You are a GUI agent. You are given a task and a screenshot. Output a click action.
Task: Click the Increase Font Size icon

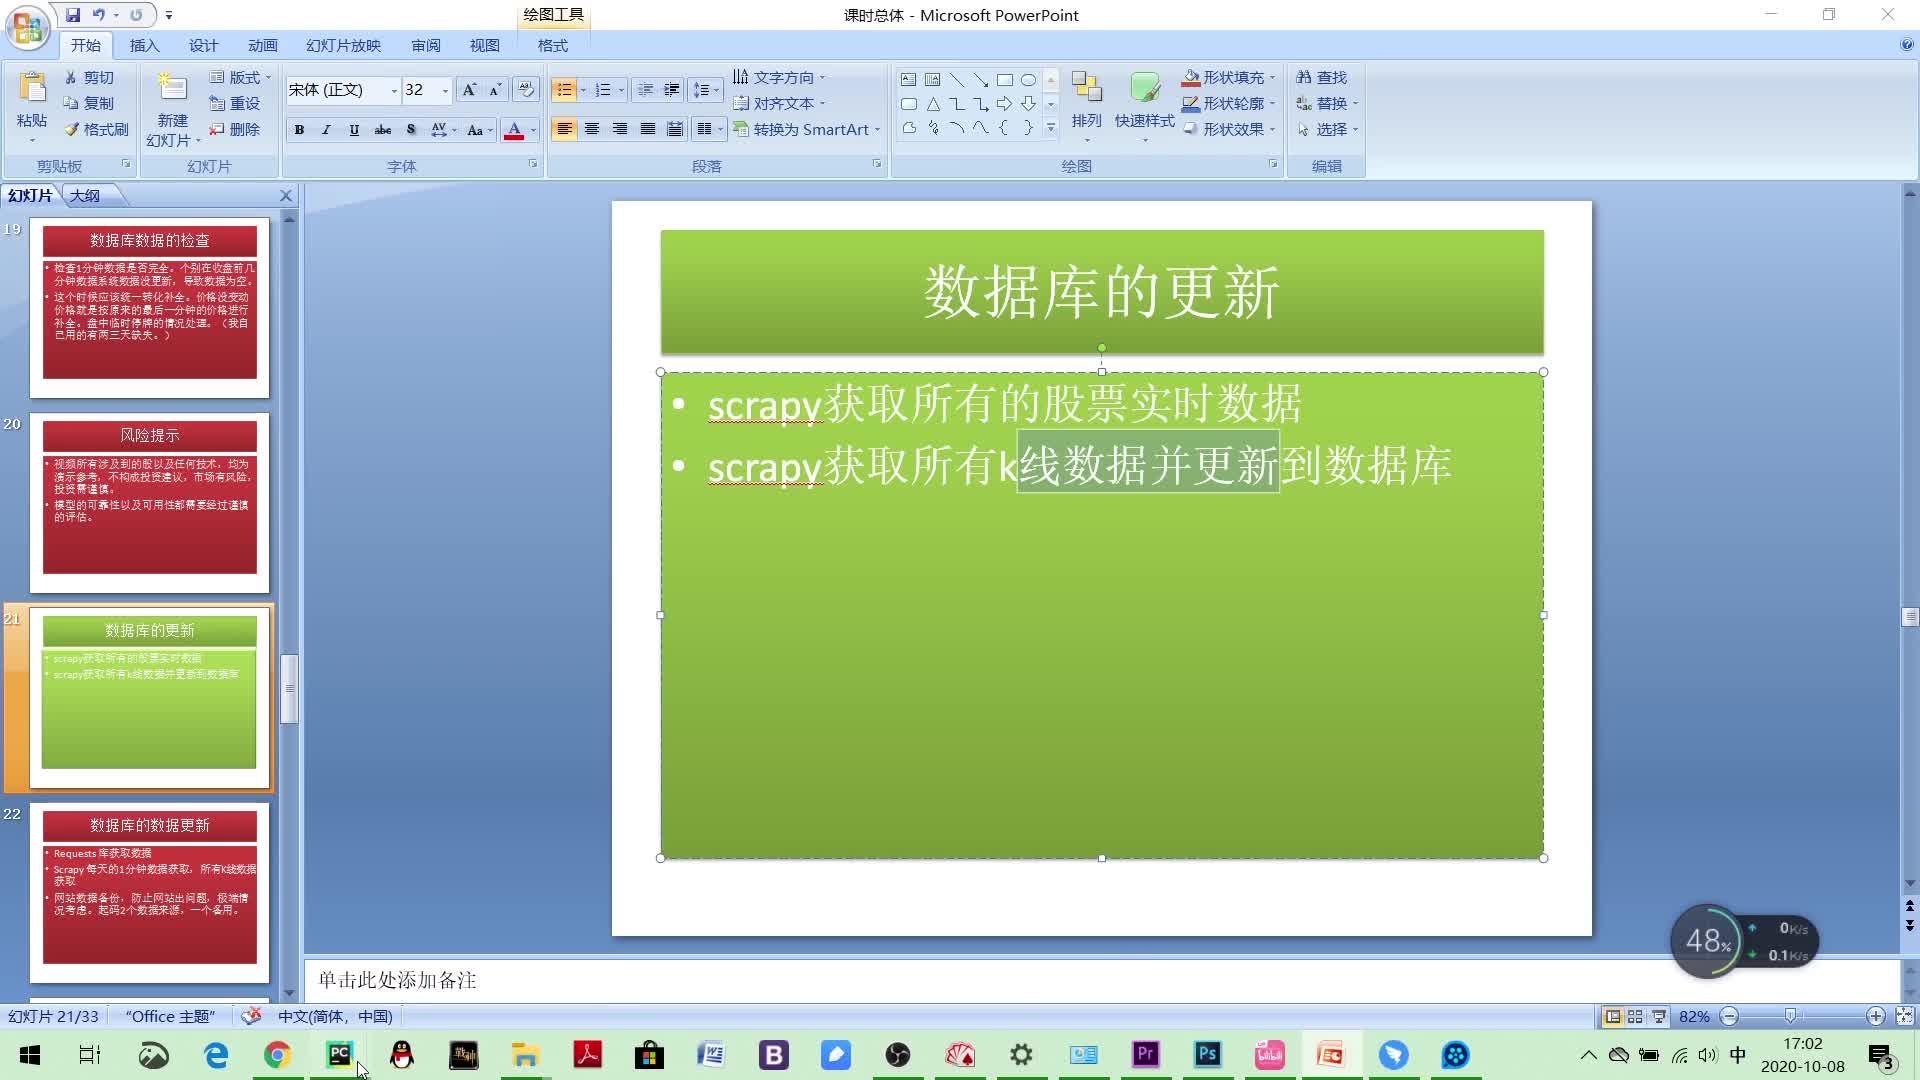(x=468, y=90)
